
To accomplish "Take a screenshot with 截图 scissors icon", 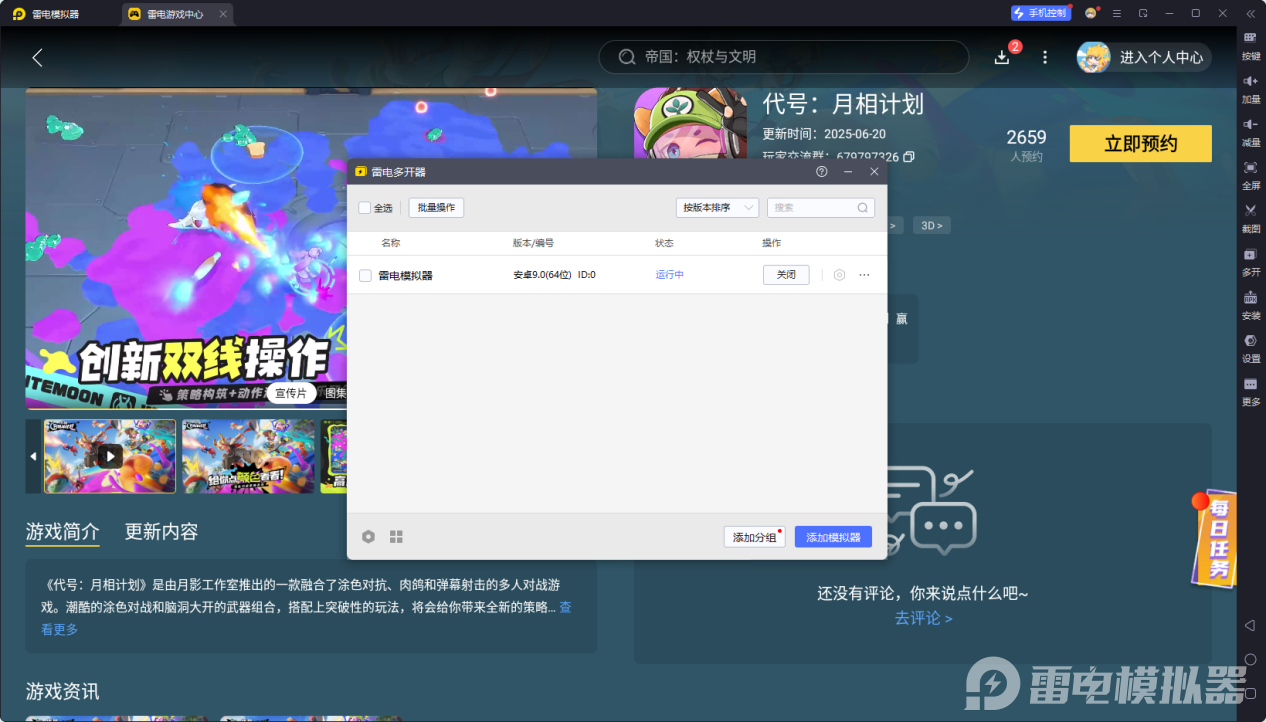I will (x=1250, y=217).
